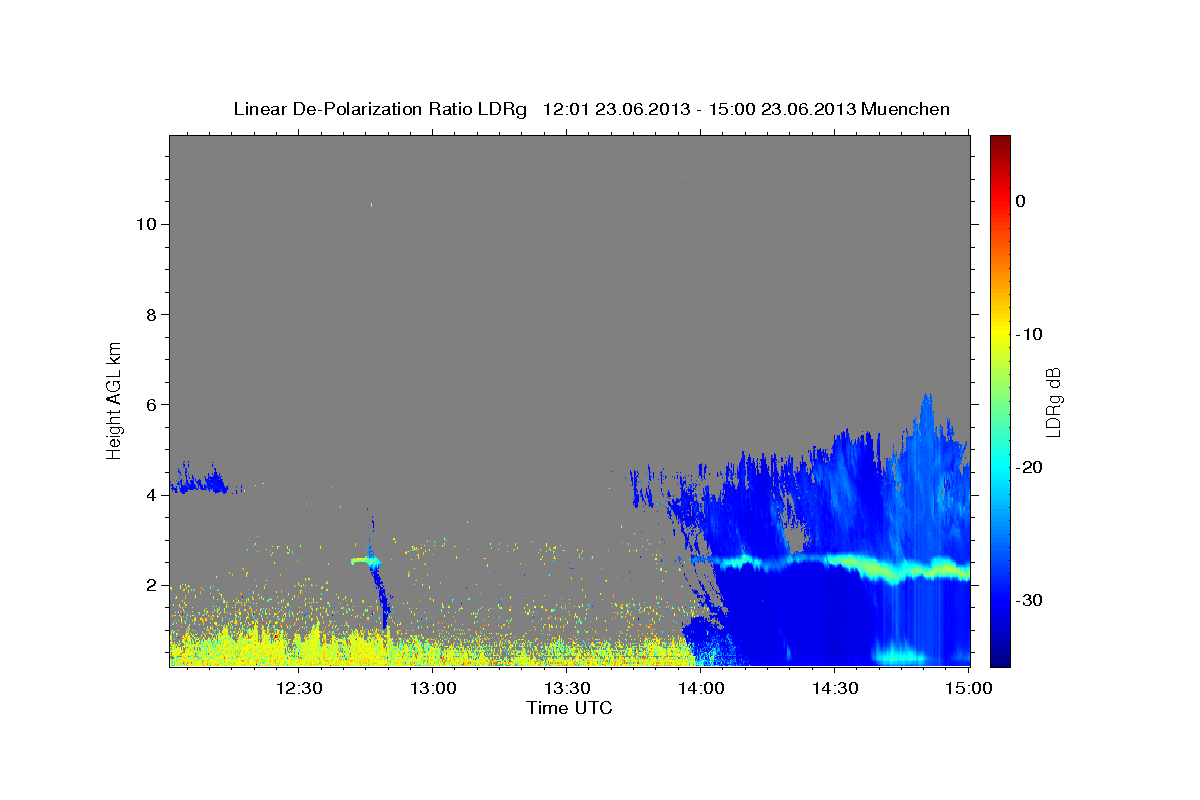Click the height tick label 6

point(150,404)
